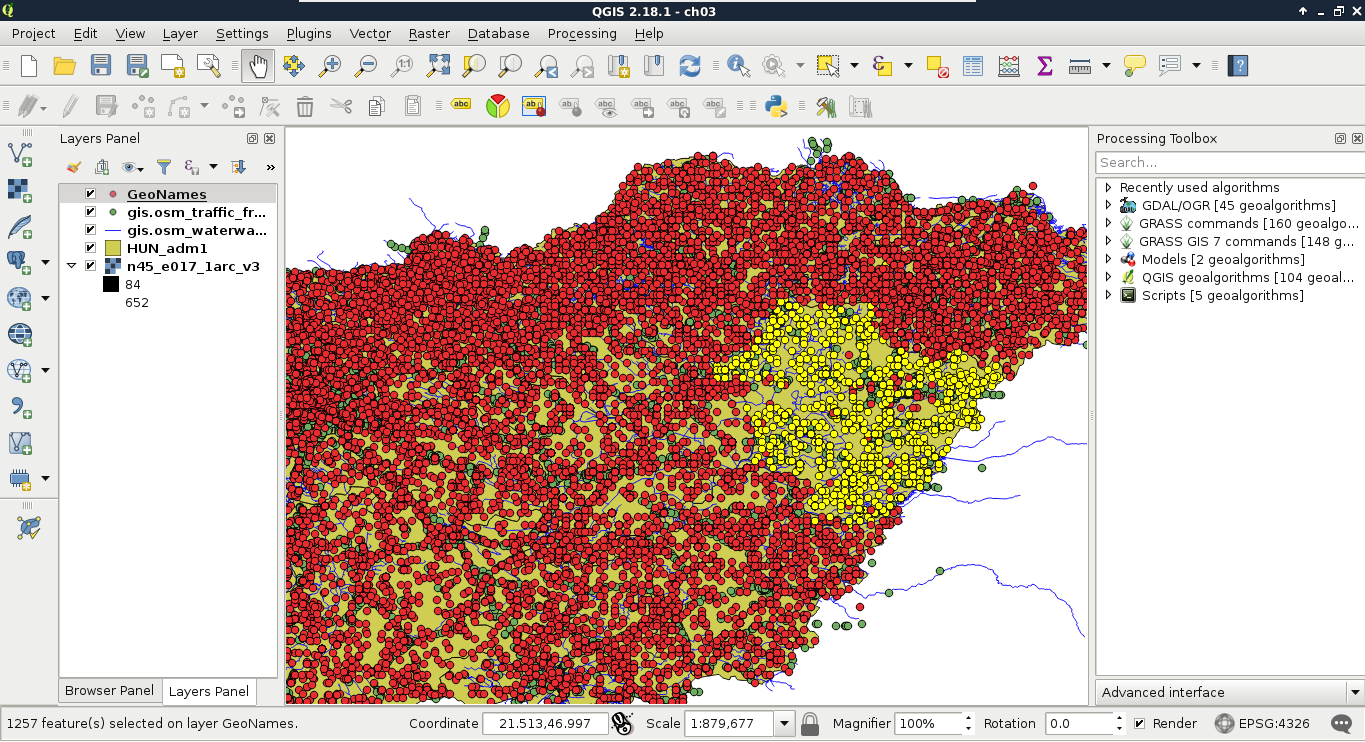This screenshot has height=742, width=1365.
Task: Expand QGIS geoalgorithms in Processing Toolbox
Action: (x=1108, y=277)
